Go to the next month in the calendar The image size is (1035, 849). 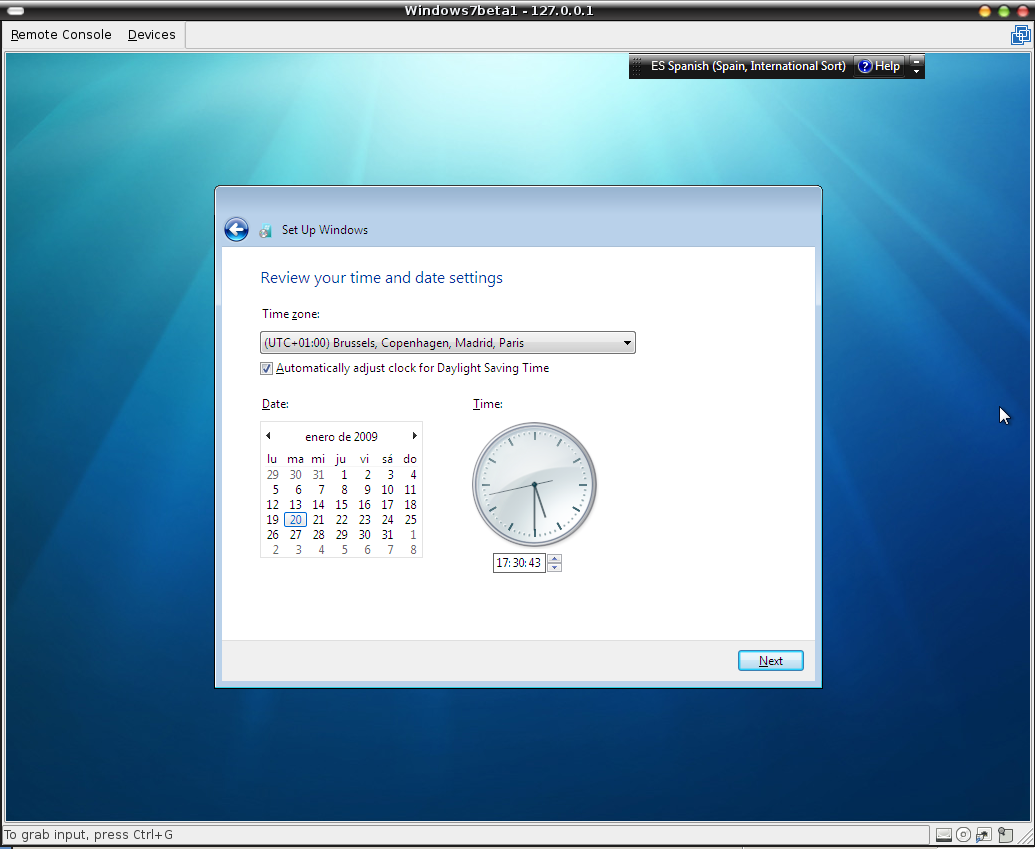point(415,436)
